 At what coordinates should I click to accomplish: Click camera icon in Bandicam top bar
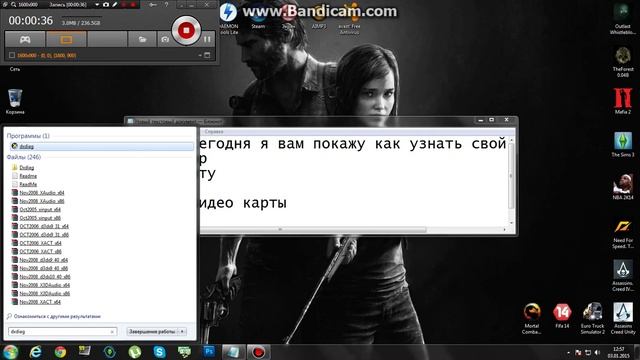pyautogui.click(x=106, y=4)
